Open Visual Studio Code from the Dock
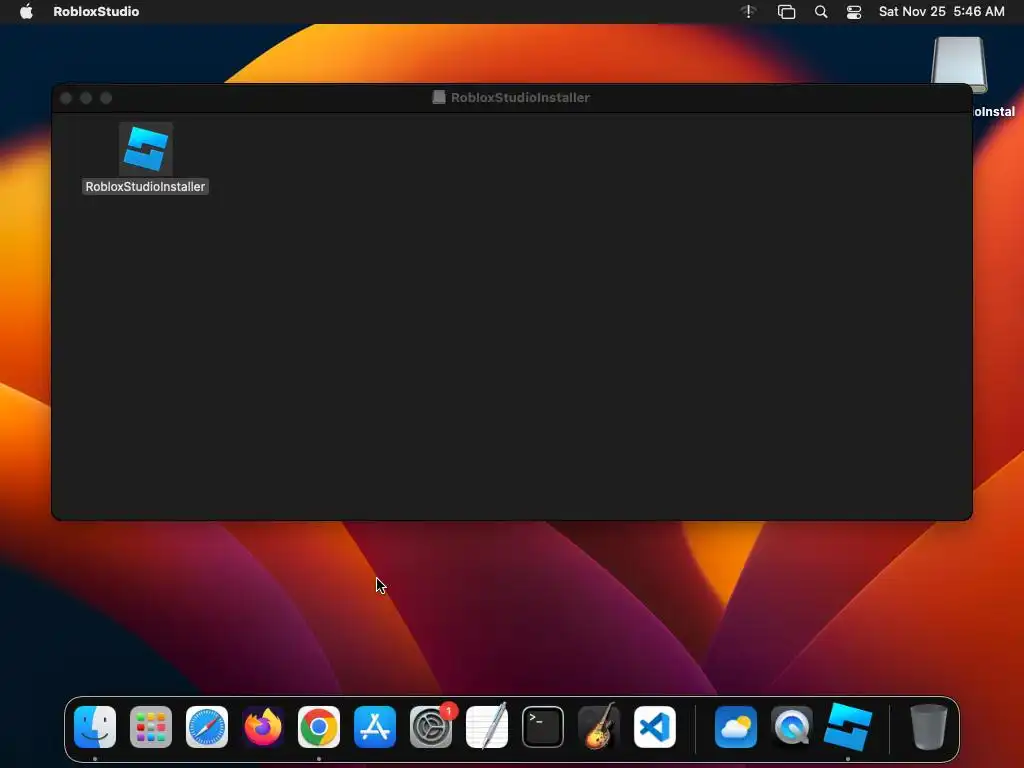Screen dimensions: 1024x768 [x=655, y=727]
